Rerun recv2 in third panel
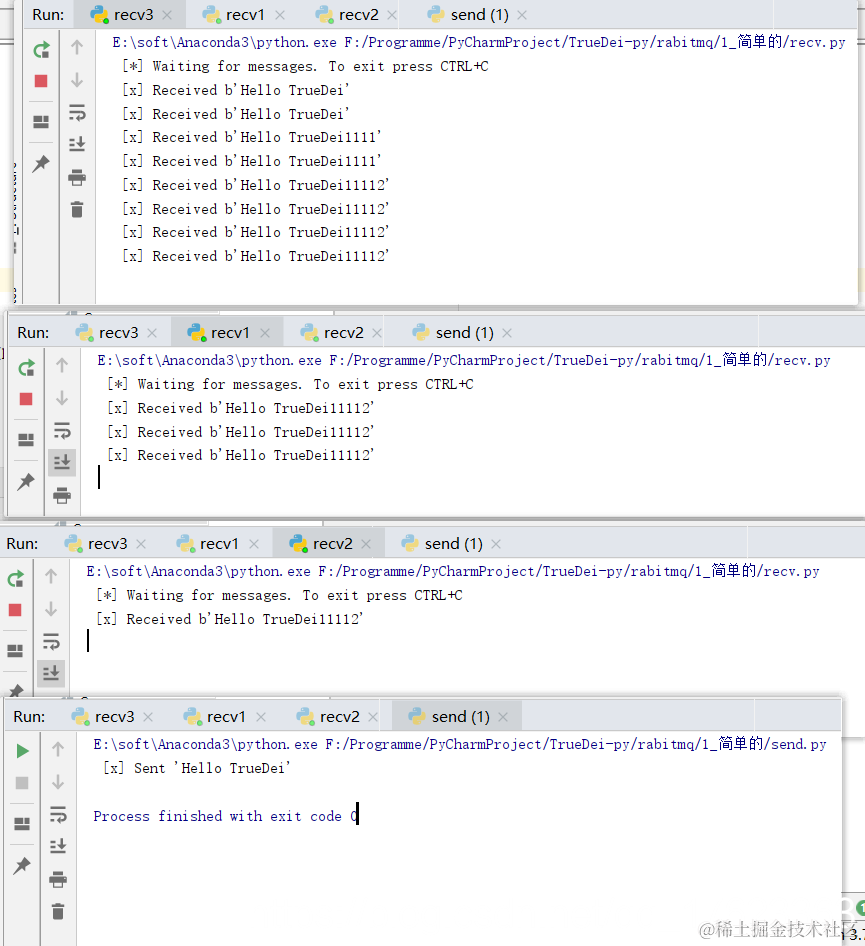The height and width of the screenshot is (946, 865). point(15,579)
